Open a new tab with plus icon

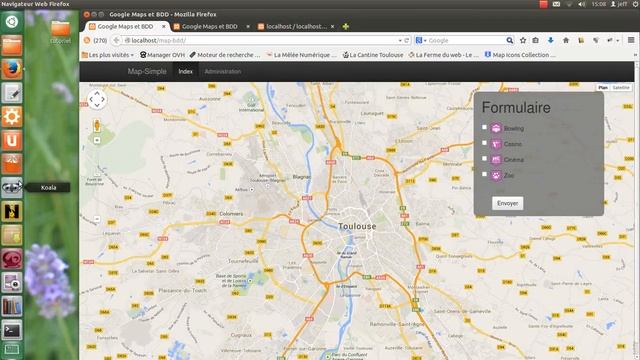346,27
